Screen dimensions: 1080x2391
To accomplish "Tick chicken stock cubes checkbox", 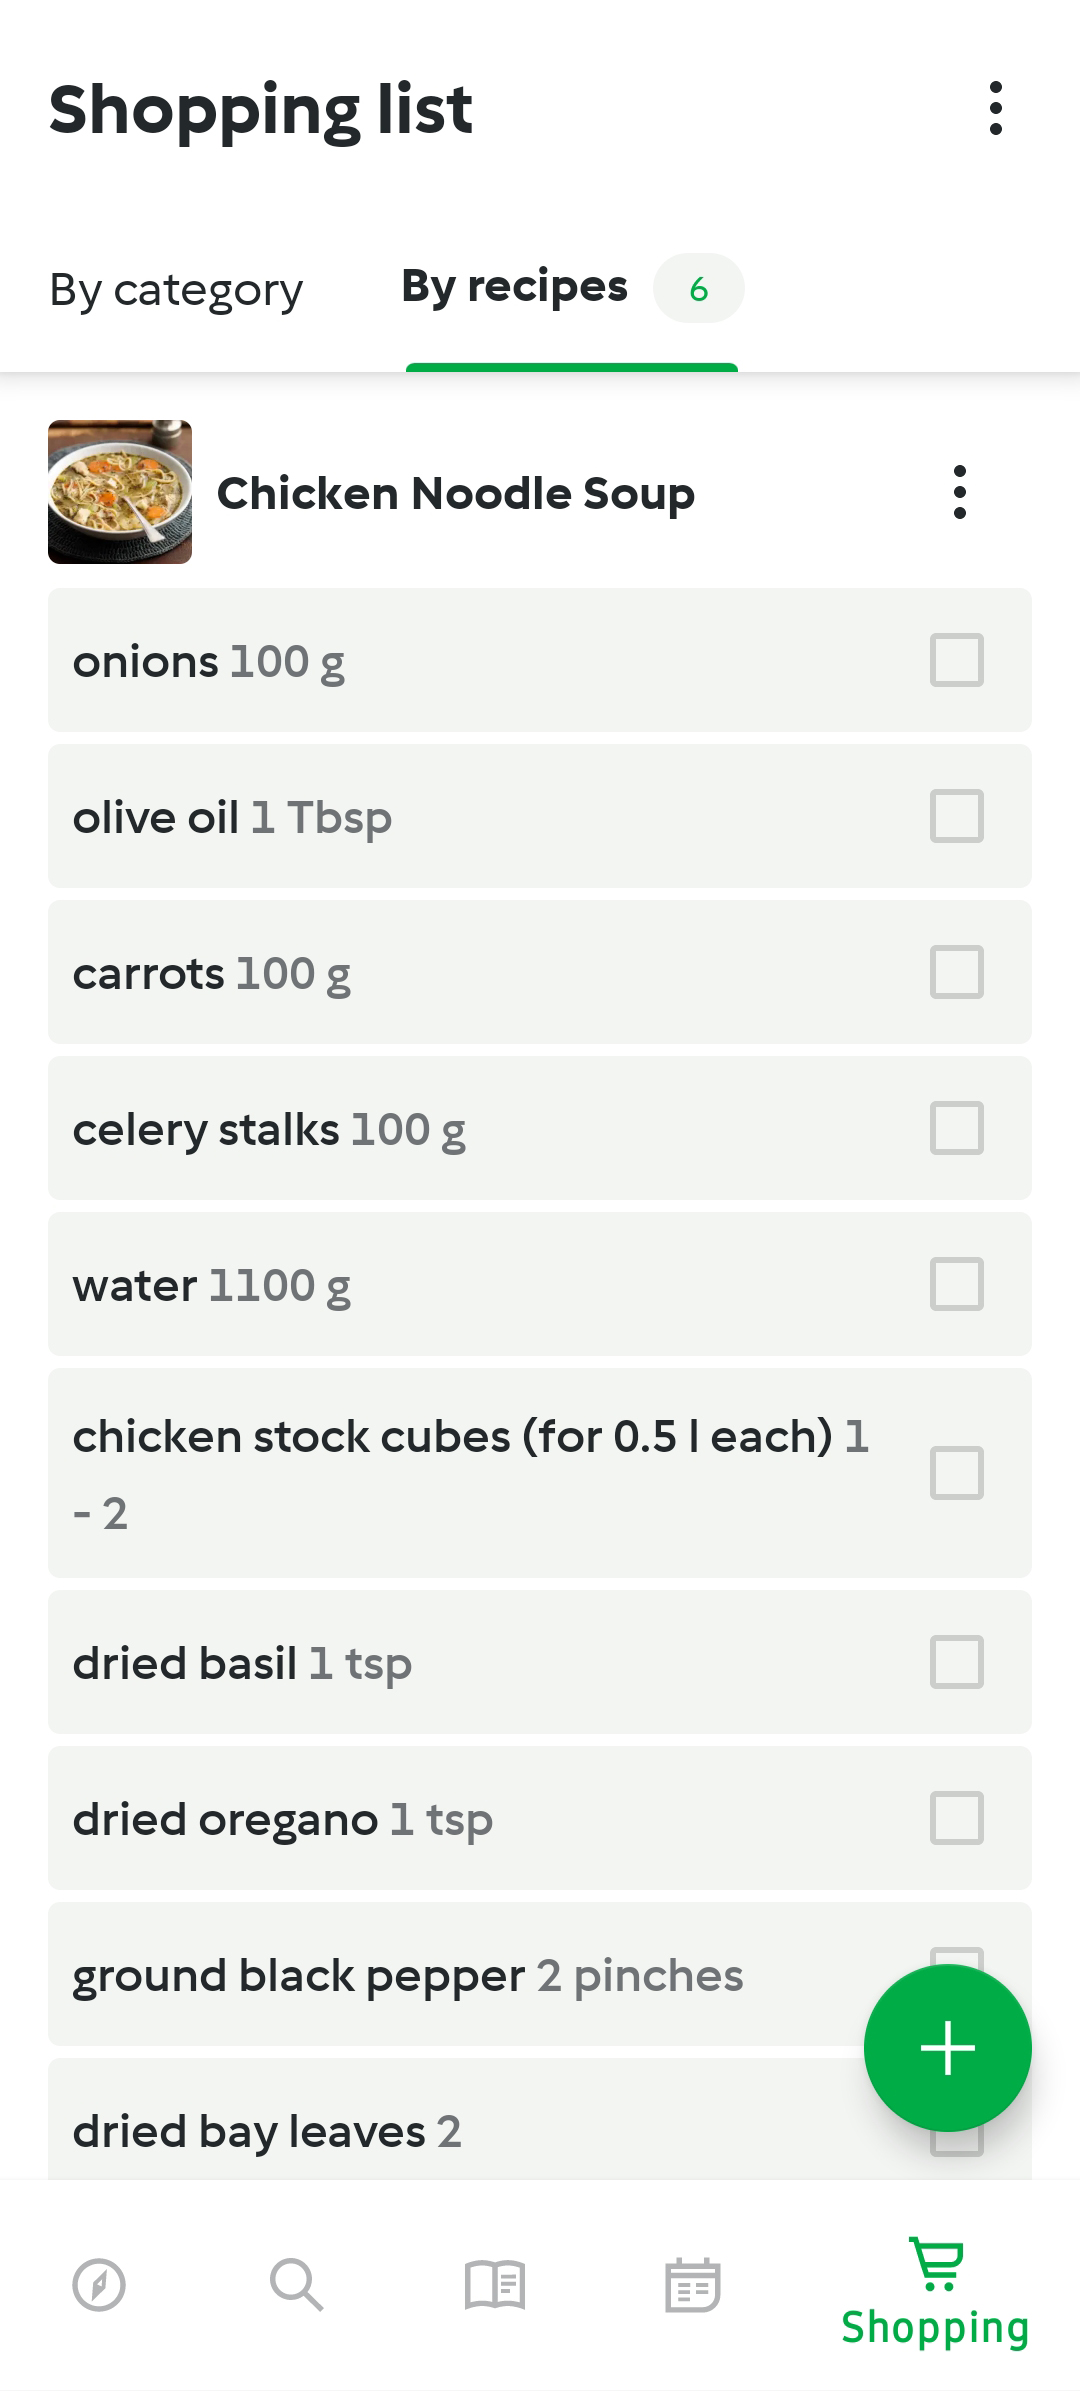I will (957, 1473).
